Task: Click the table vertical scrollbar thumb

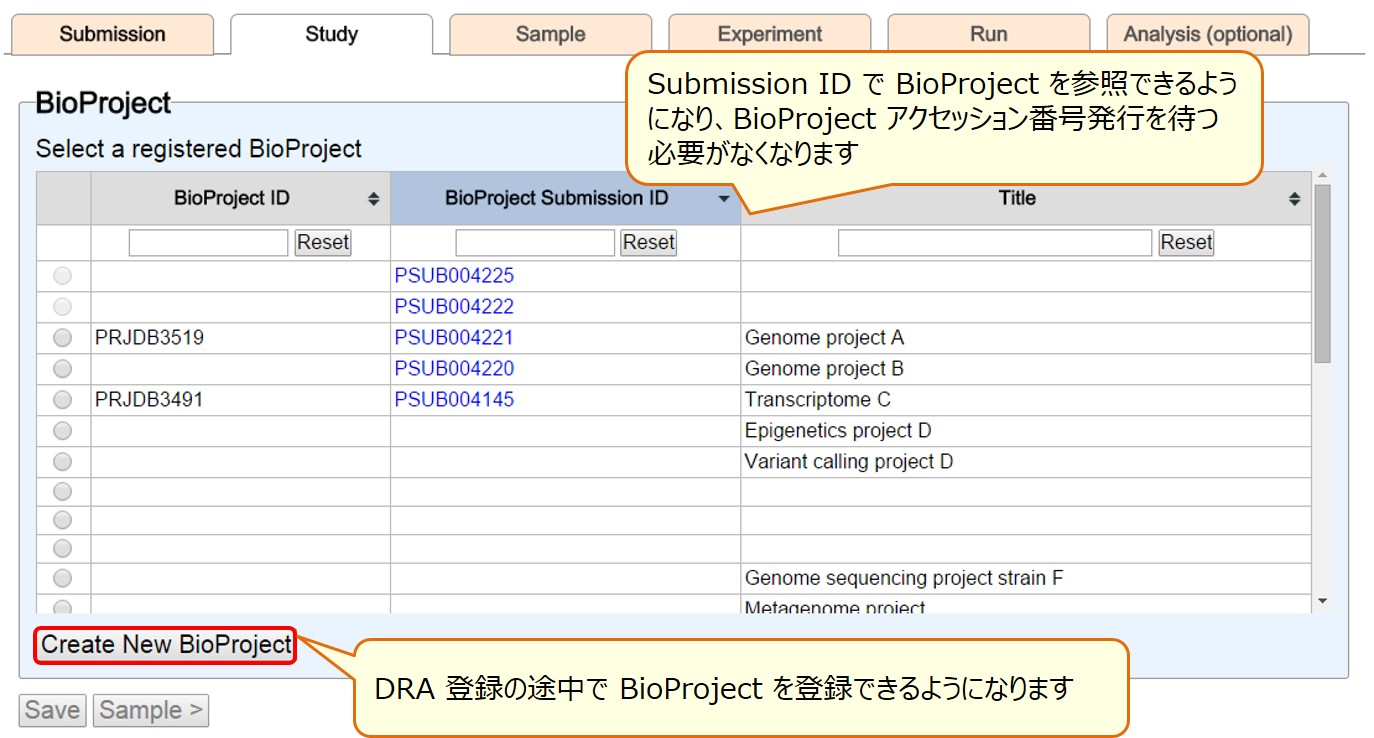Action: click(1323, 274)
